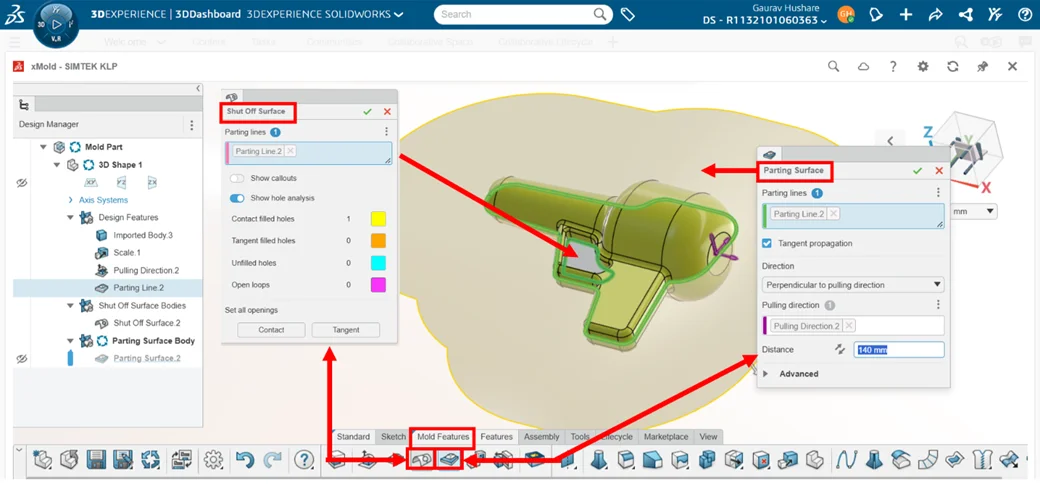The width and height of the screenshot is (1040, 484).
Task: Collapse Parting Surface Body node
Action: pyautogui.click(x=71, y=341)
